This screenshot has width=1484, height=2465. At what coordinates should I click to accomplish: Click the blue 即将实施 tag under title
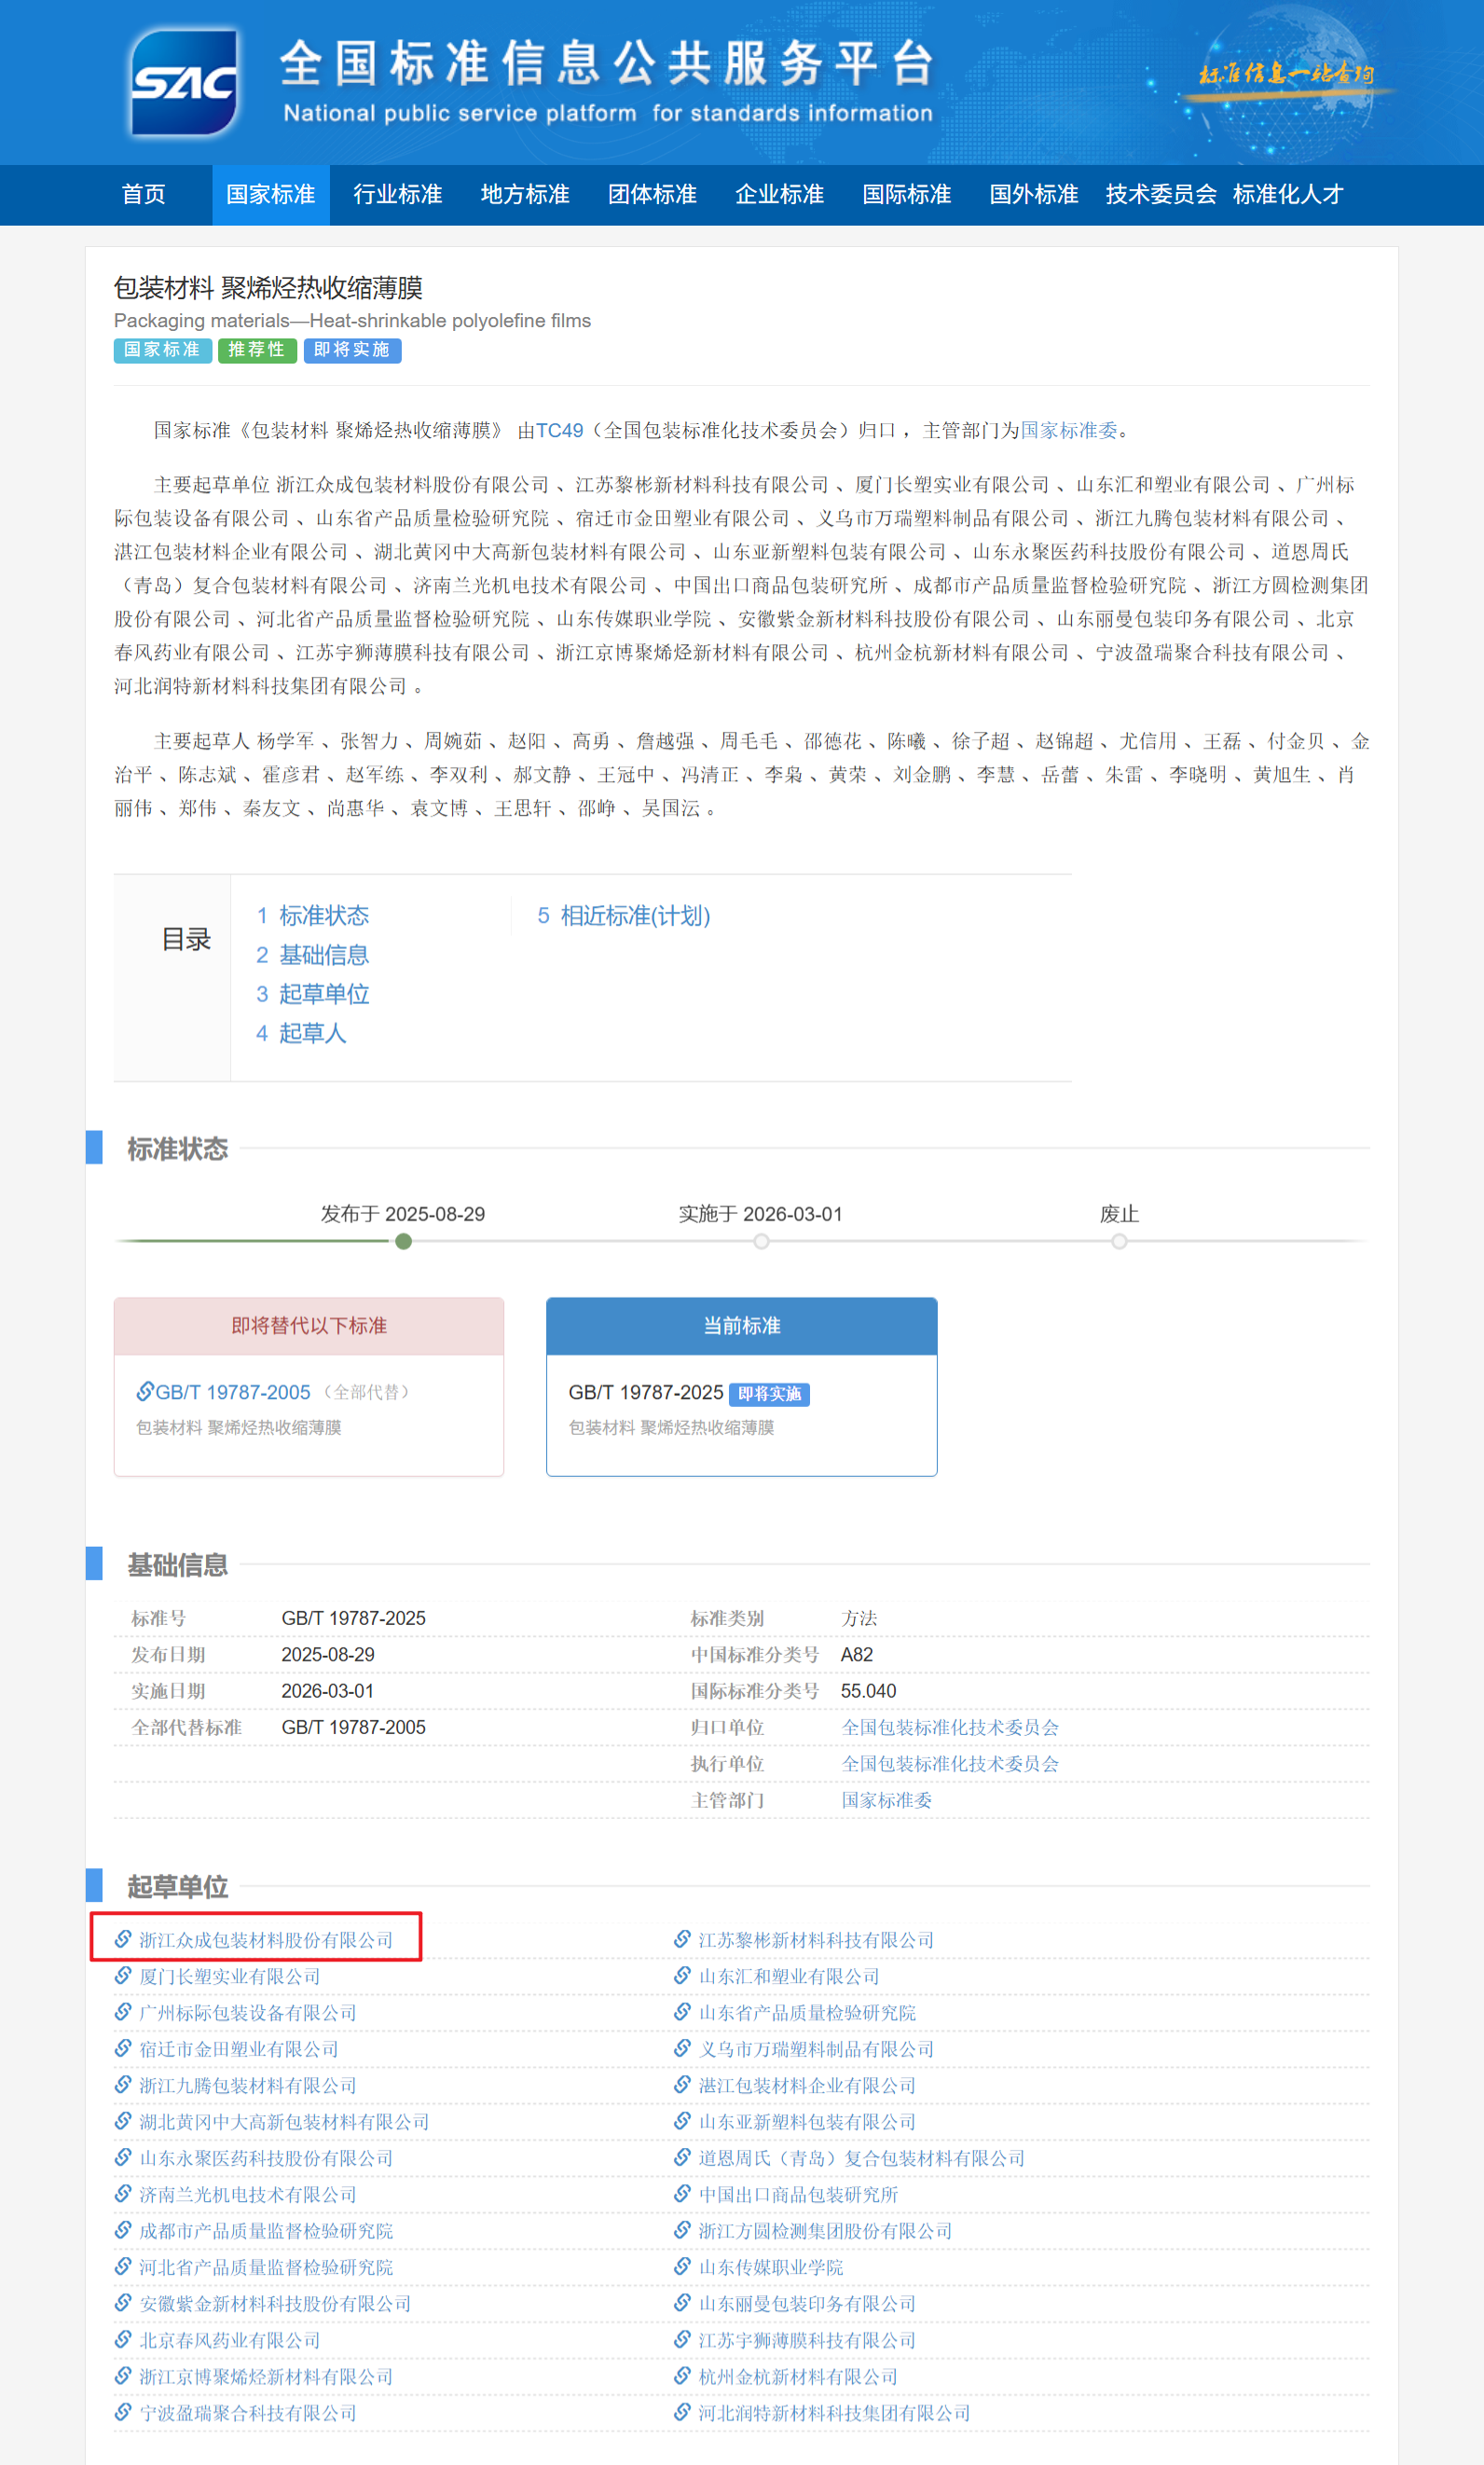pos(352,350)
